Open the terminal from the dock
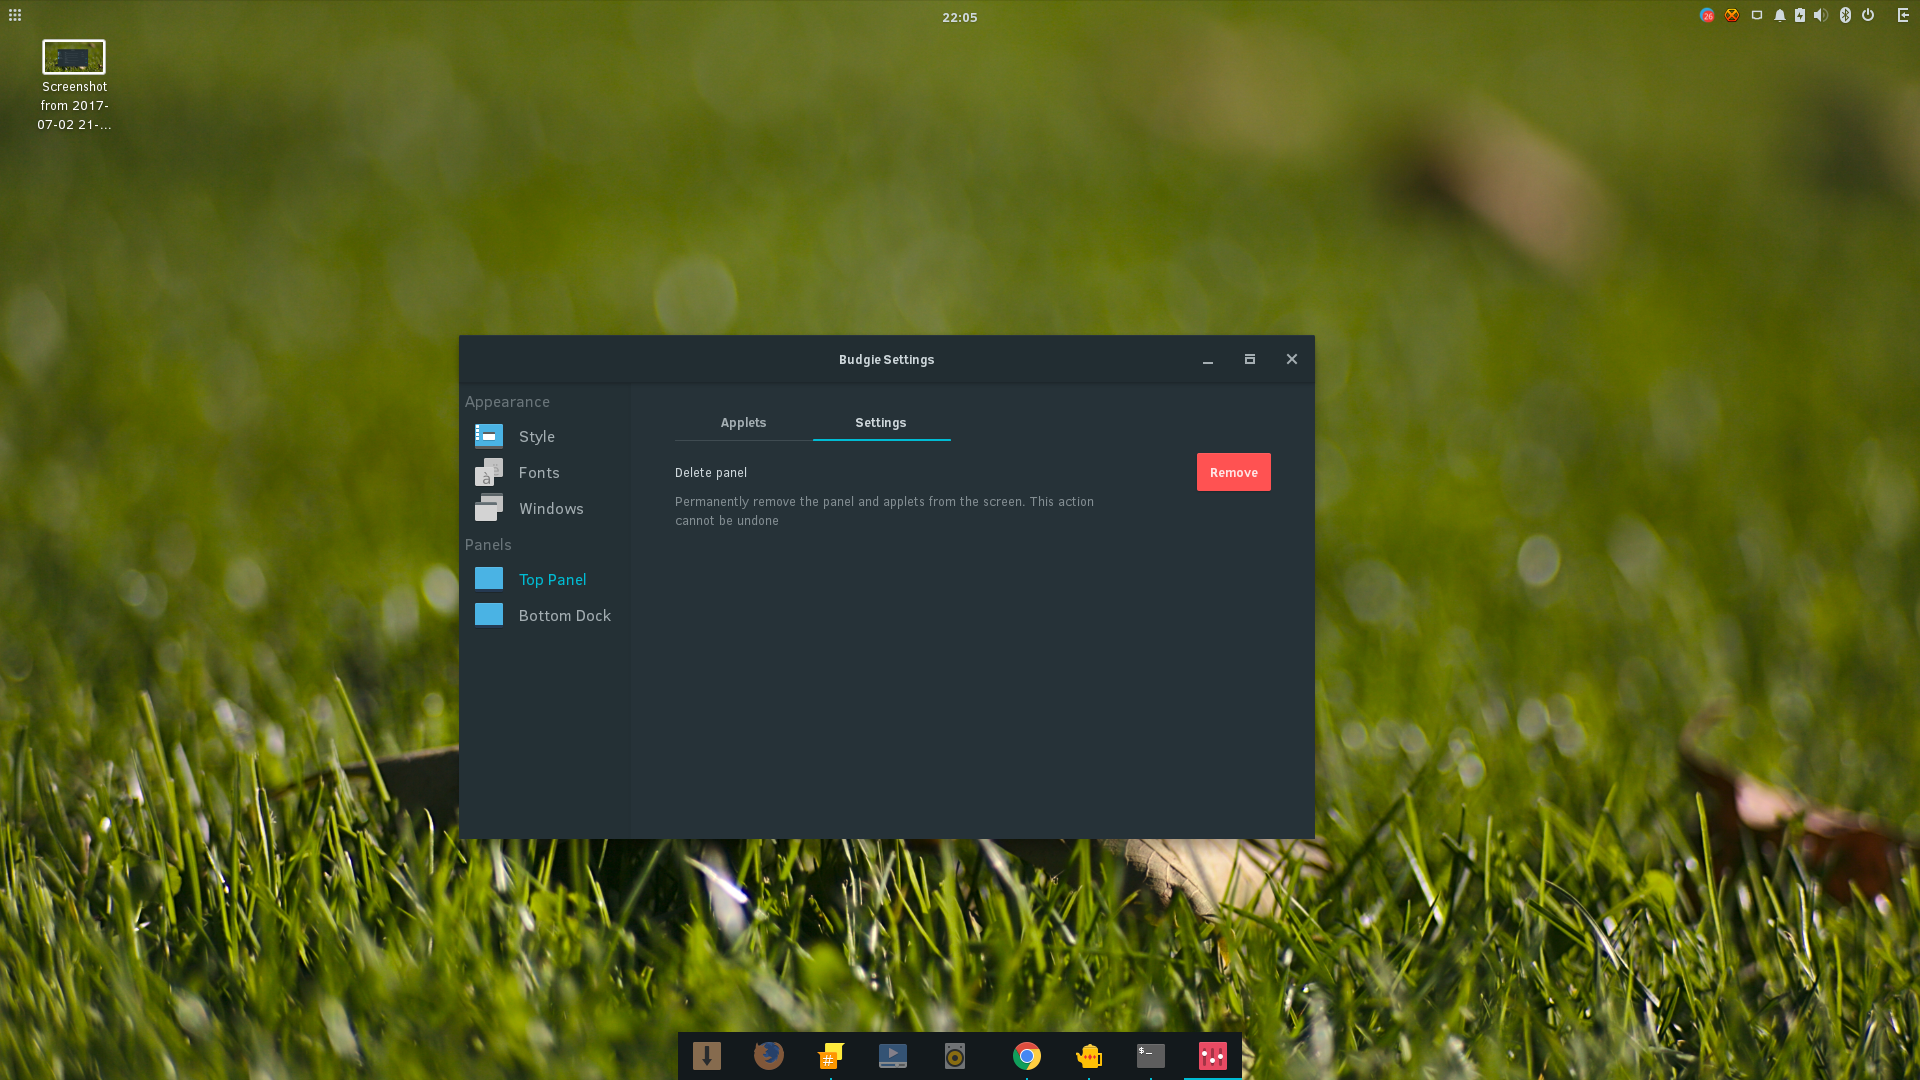Viewport: 1920px width, 1080px height. coord(1151,1056)
